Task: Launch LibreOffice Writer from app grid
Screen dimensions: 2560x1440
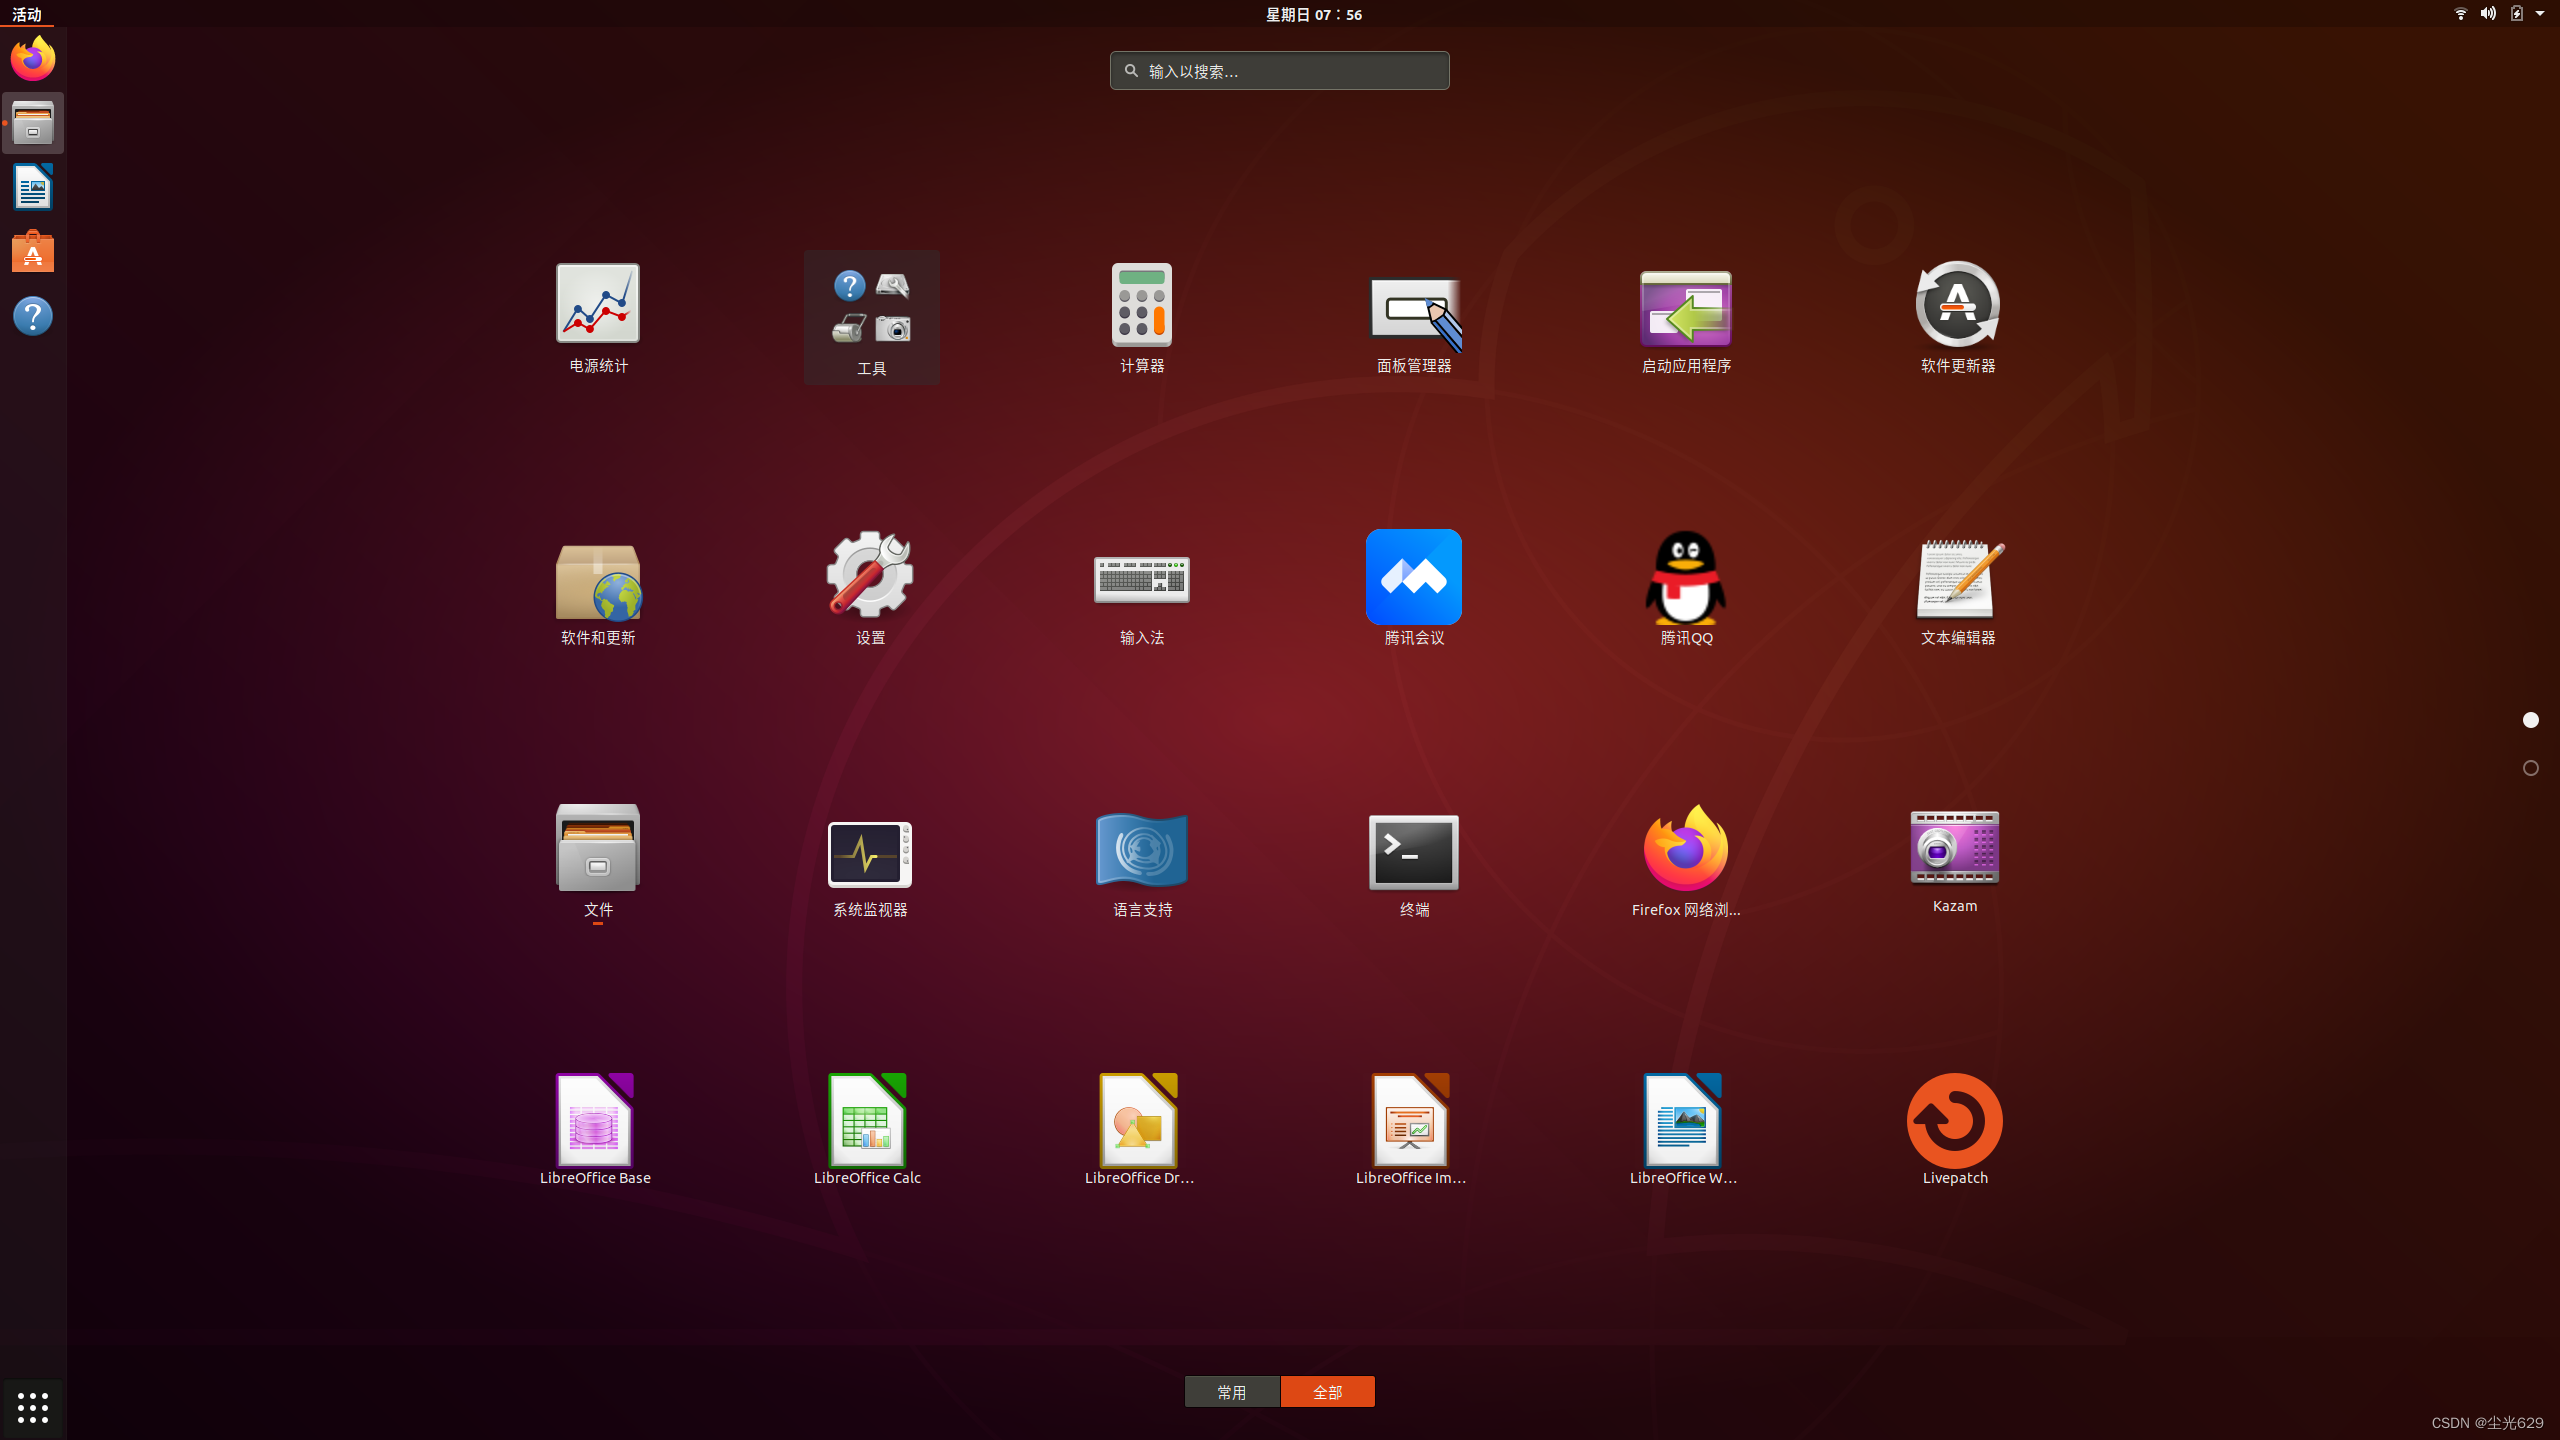Action: point(1683,1130)
